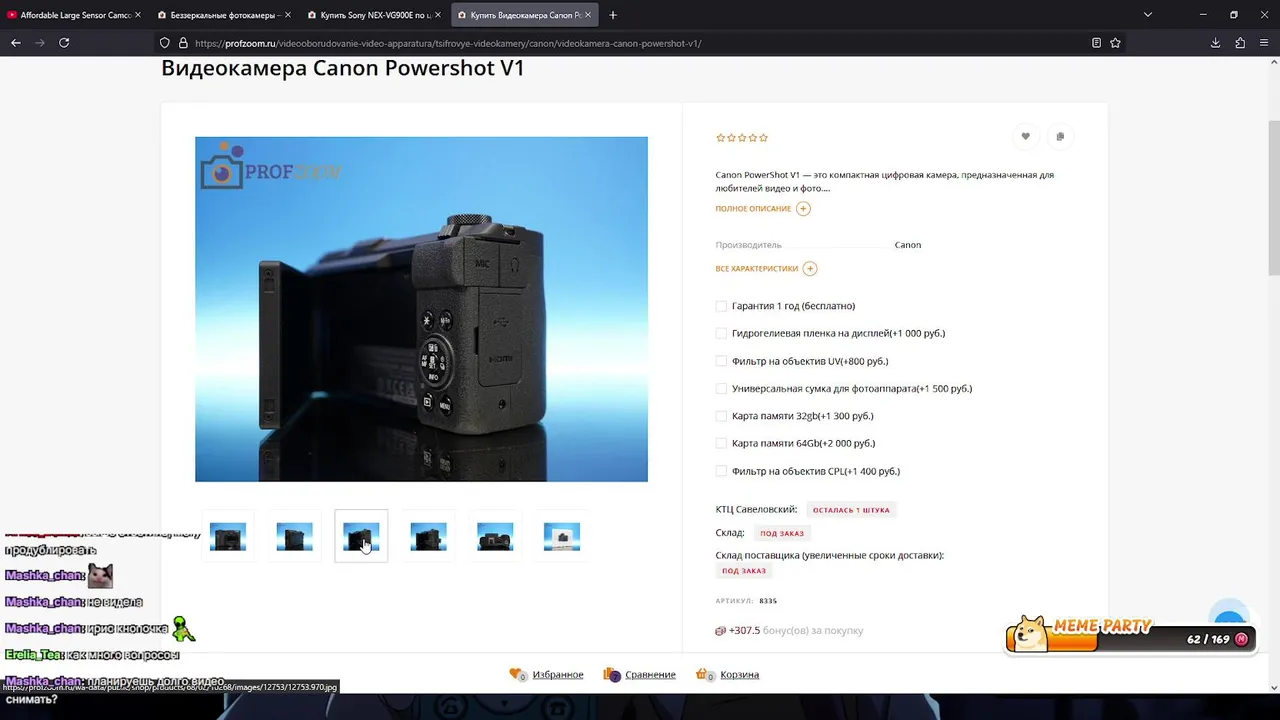Viewport: 1280px width, 720px height.
Task: Select the highlighted third product thumbnail
Action: point(361,537)
